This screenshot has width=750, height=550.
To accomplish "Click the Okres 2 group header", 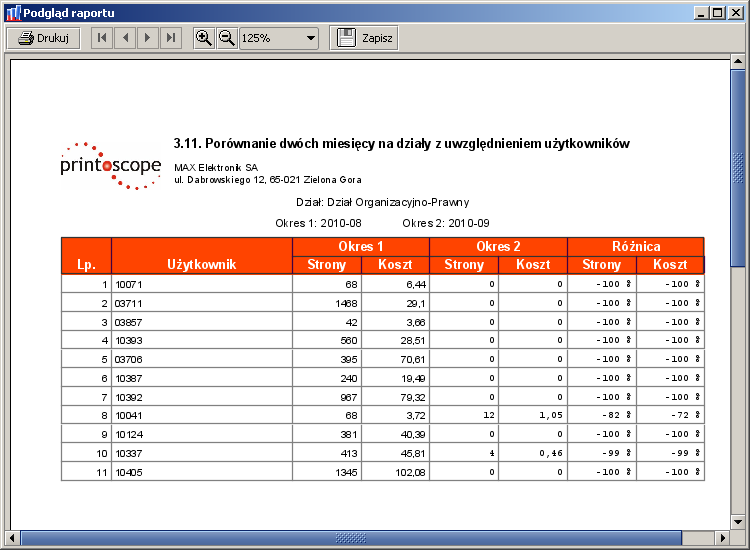I will coord(498,246).
